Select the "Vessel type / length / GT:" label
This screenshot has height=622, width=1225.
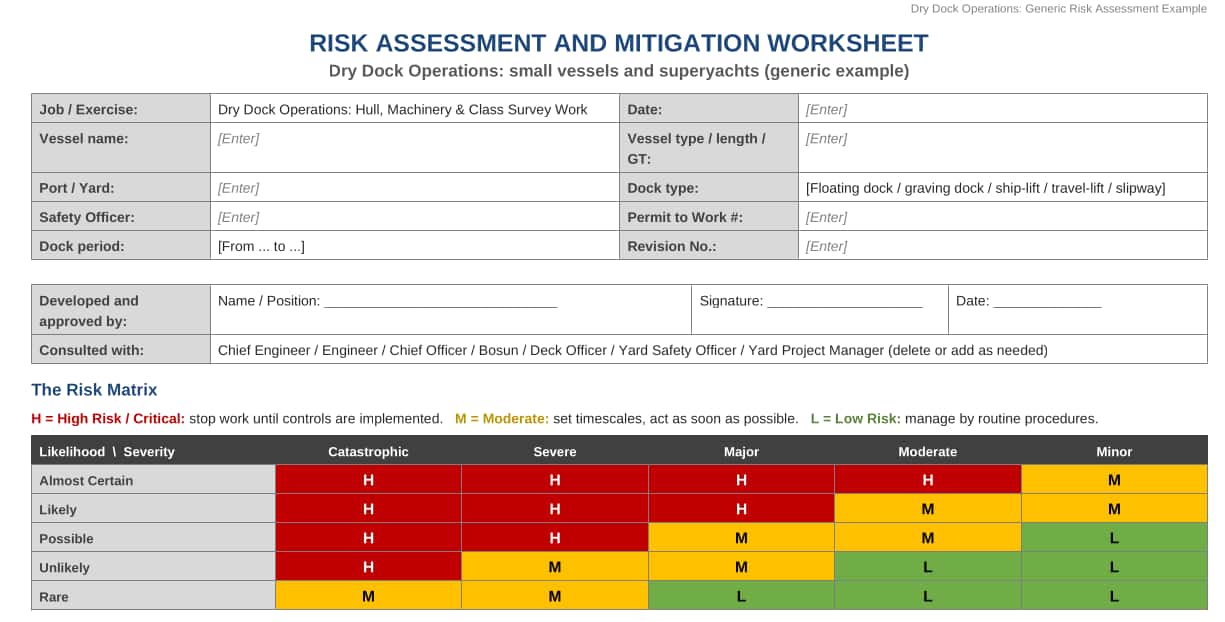coord(709,148)
